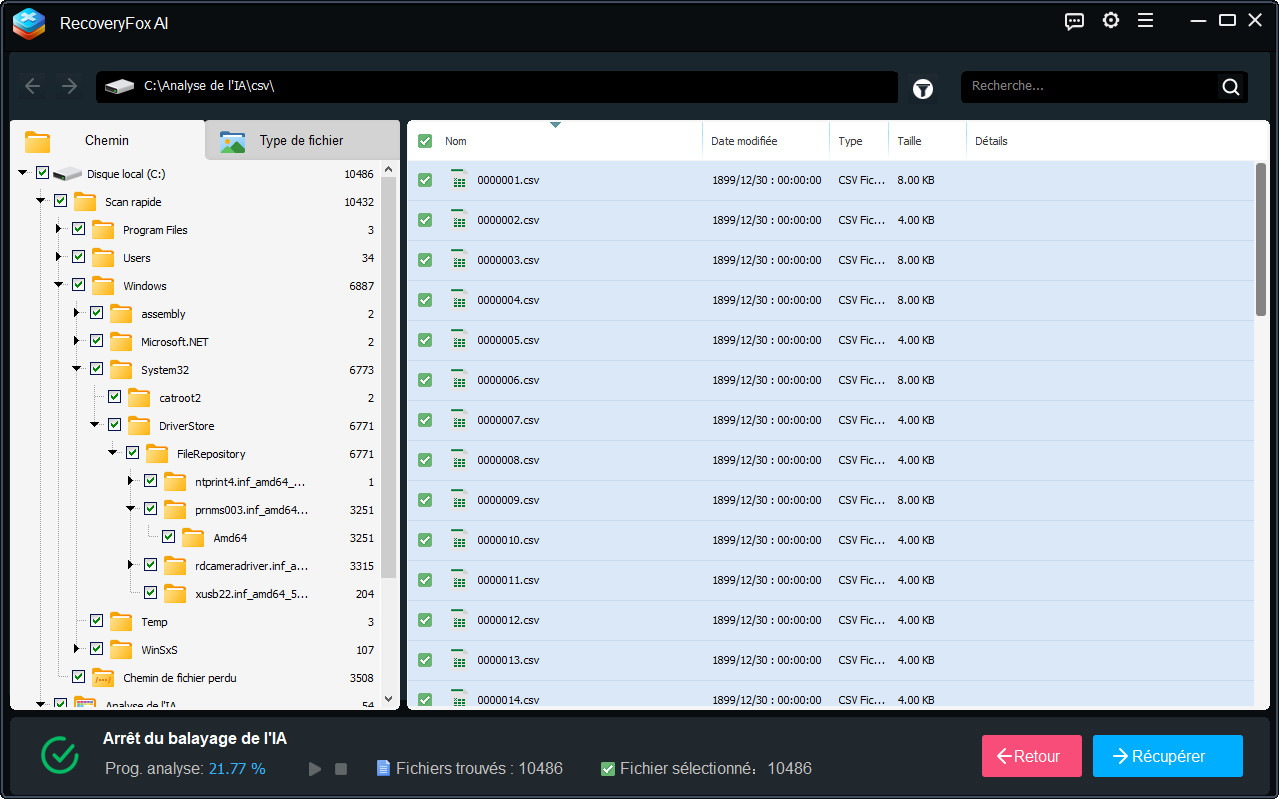Screen dimensions: 1279x799
Task: Click the catroot2 folder icon
Action: [139, 398]
